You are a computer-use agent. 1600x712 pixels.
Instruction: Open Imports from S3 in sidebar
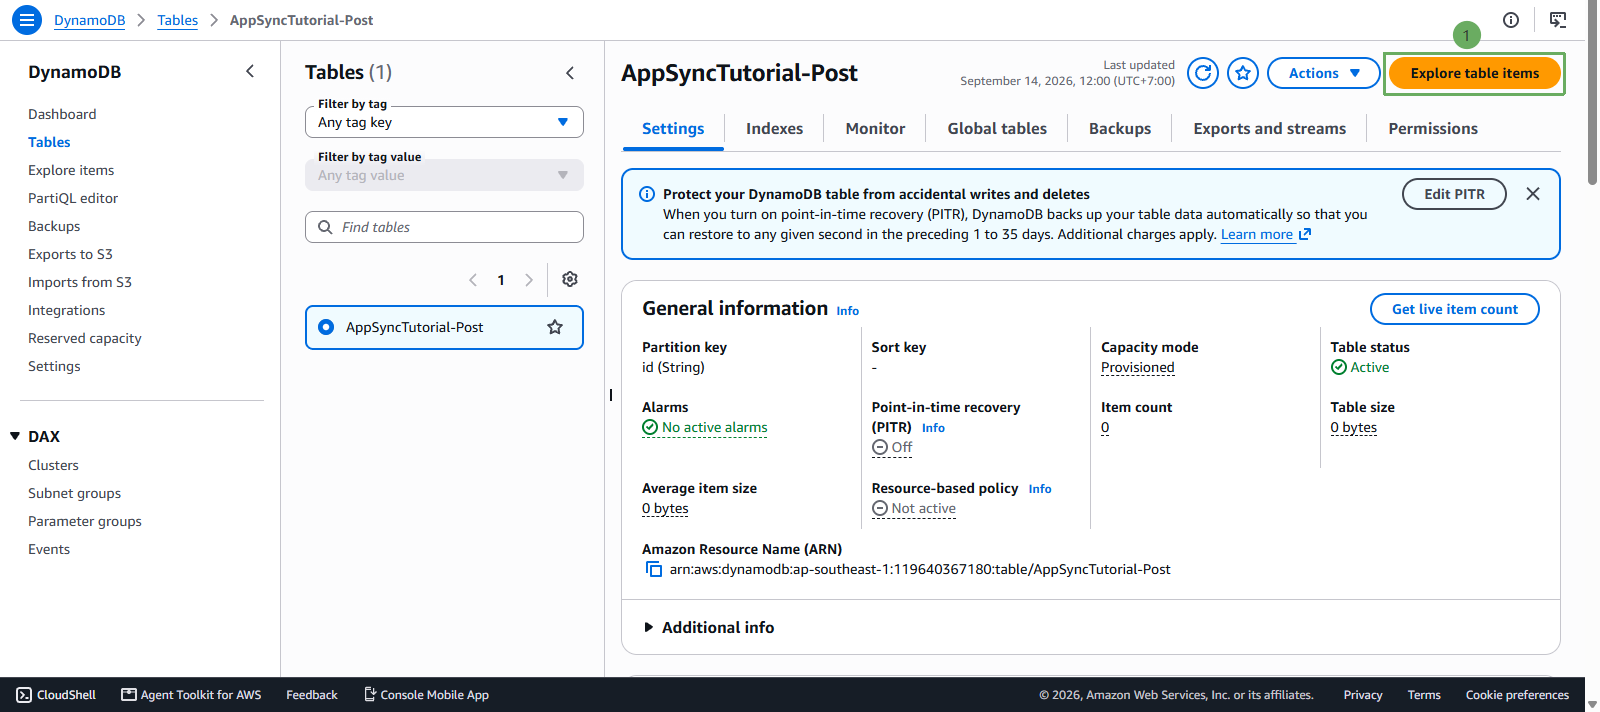pyautogui.click(x=80, y=282)
